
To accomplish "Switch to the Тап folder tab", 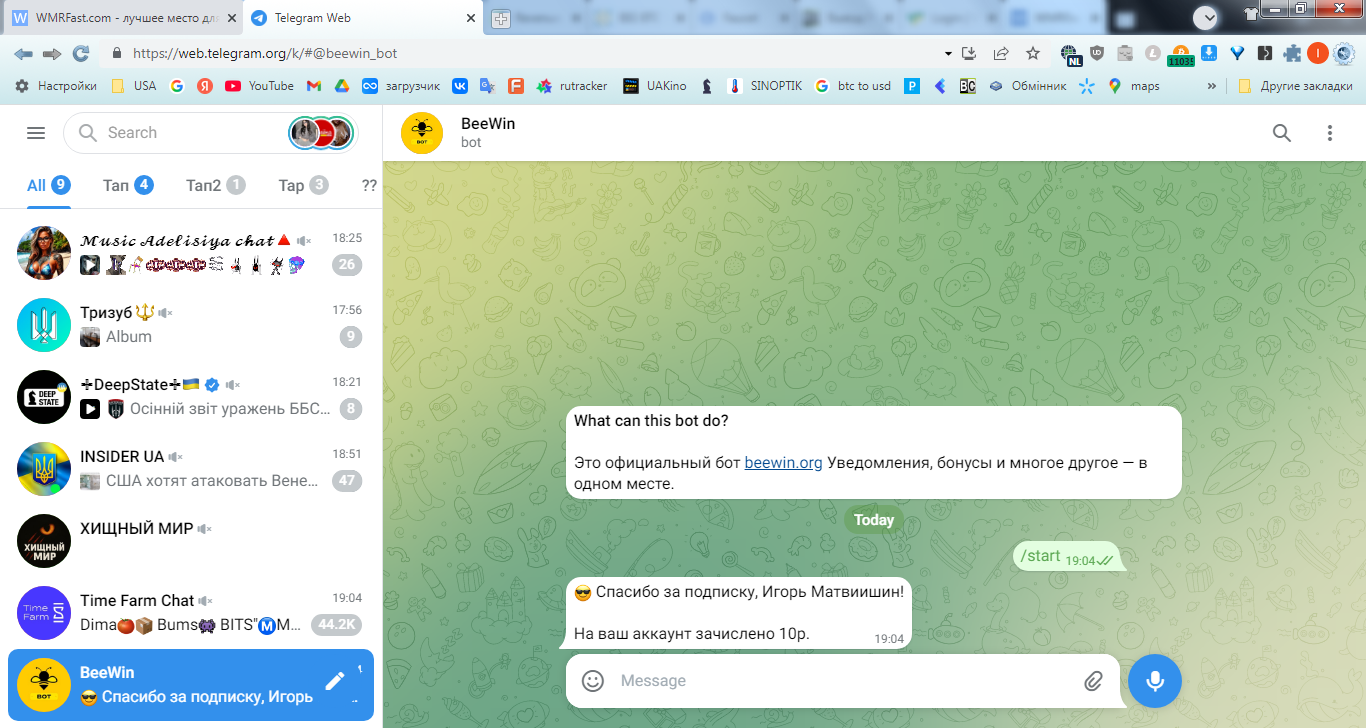I will click(128, 185).
